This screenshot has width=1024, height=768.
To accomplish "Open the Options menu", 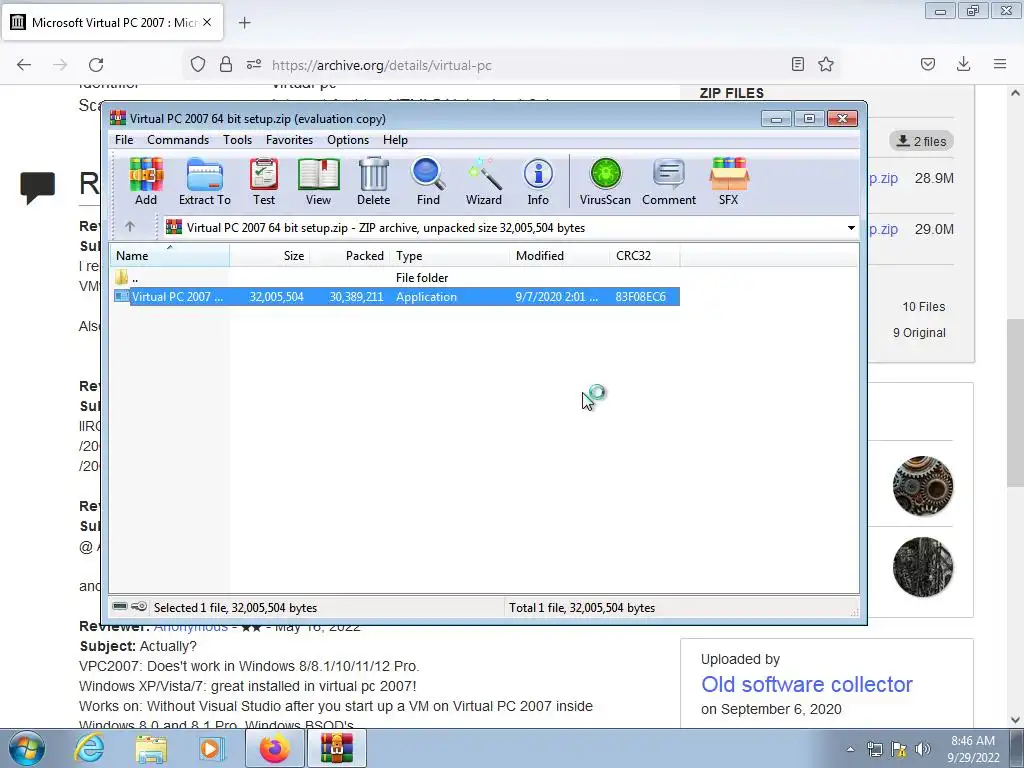I will pyautogui.click(x=348, y=140).
